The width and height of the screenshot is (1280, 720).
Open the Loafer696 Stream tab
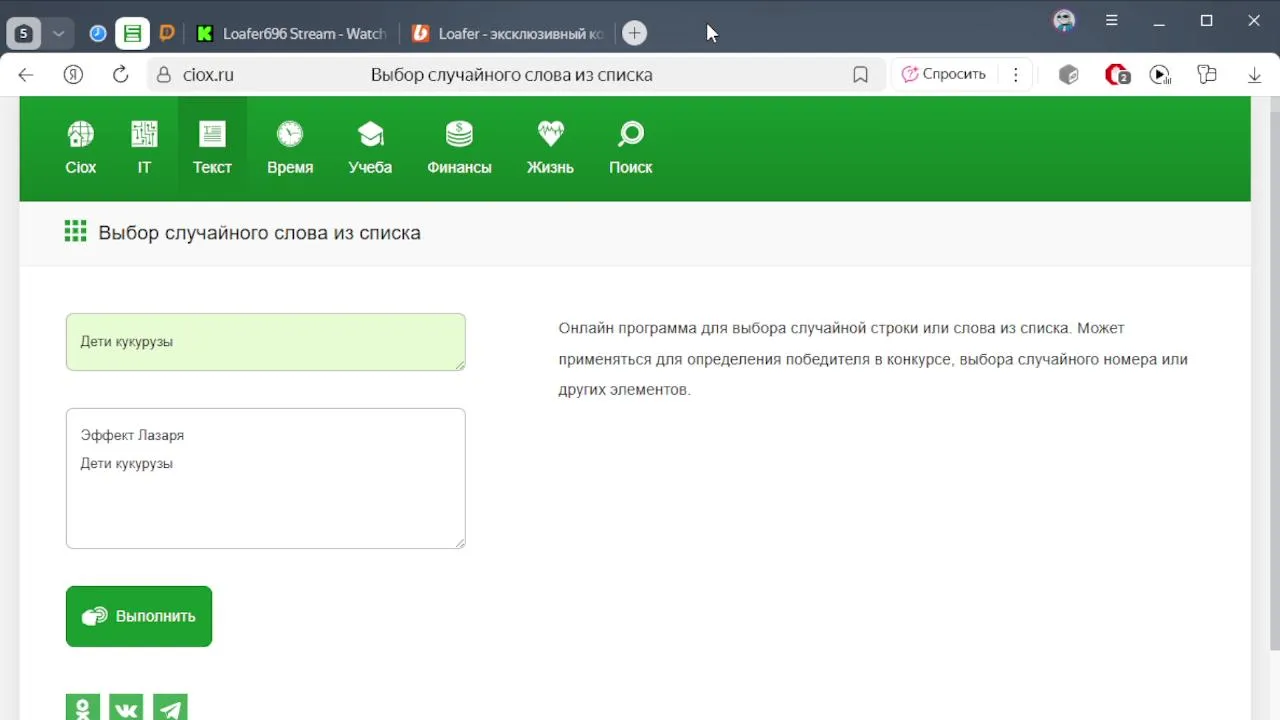291,33
